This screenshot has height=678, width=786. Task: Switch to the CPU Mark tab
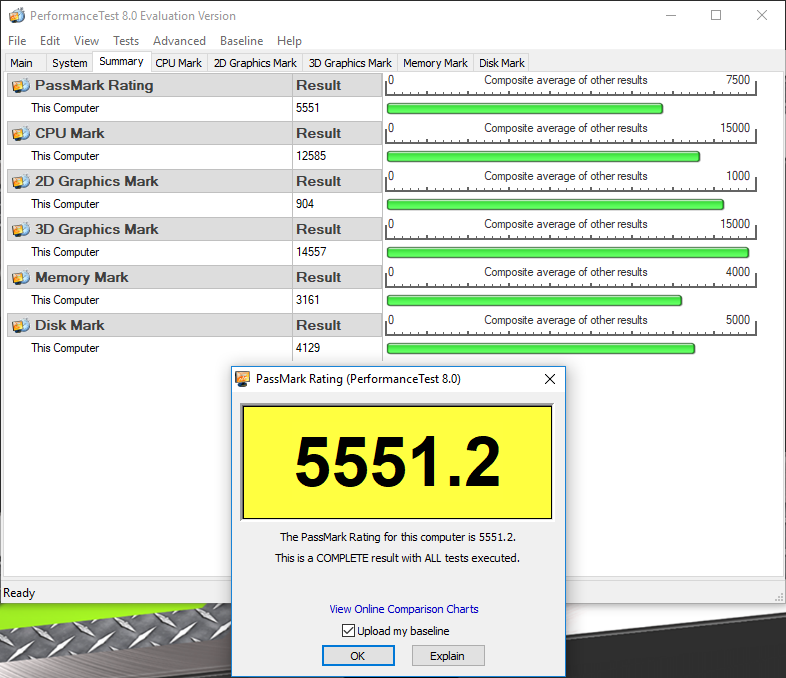click(x=178, y=63)
